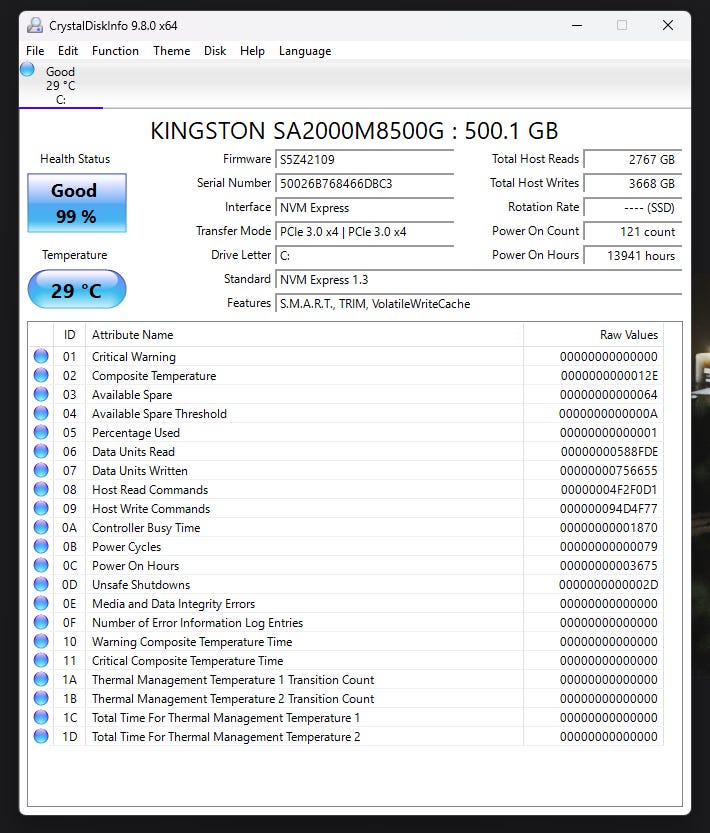Click the Drive Letter field C:
710x833 pixels.
[x=364, y=256]
